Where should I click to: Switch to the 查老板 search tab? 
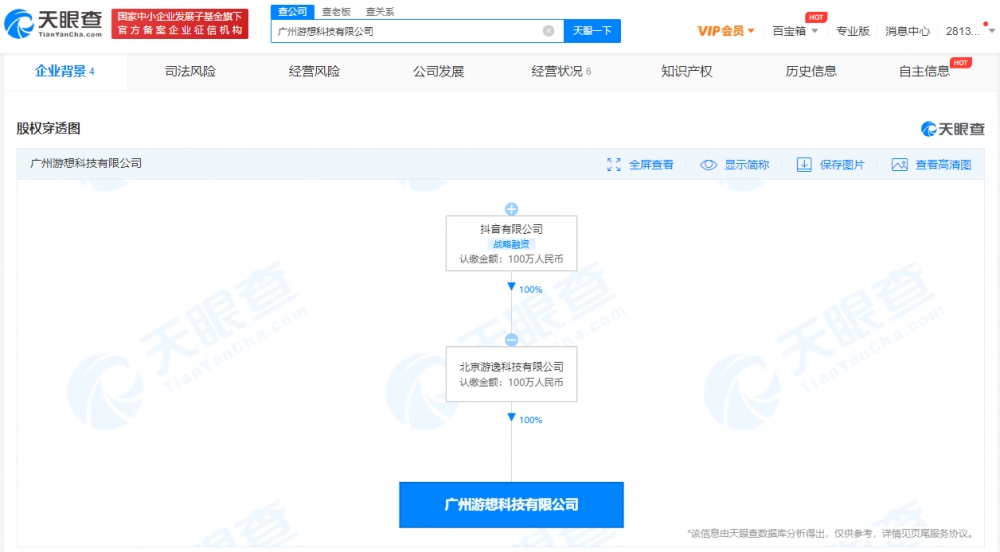pos(336,11)
